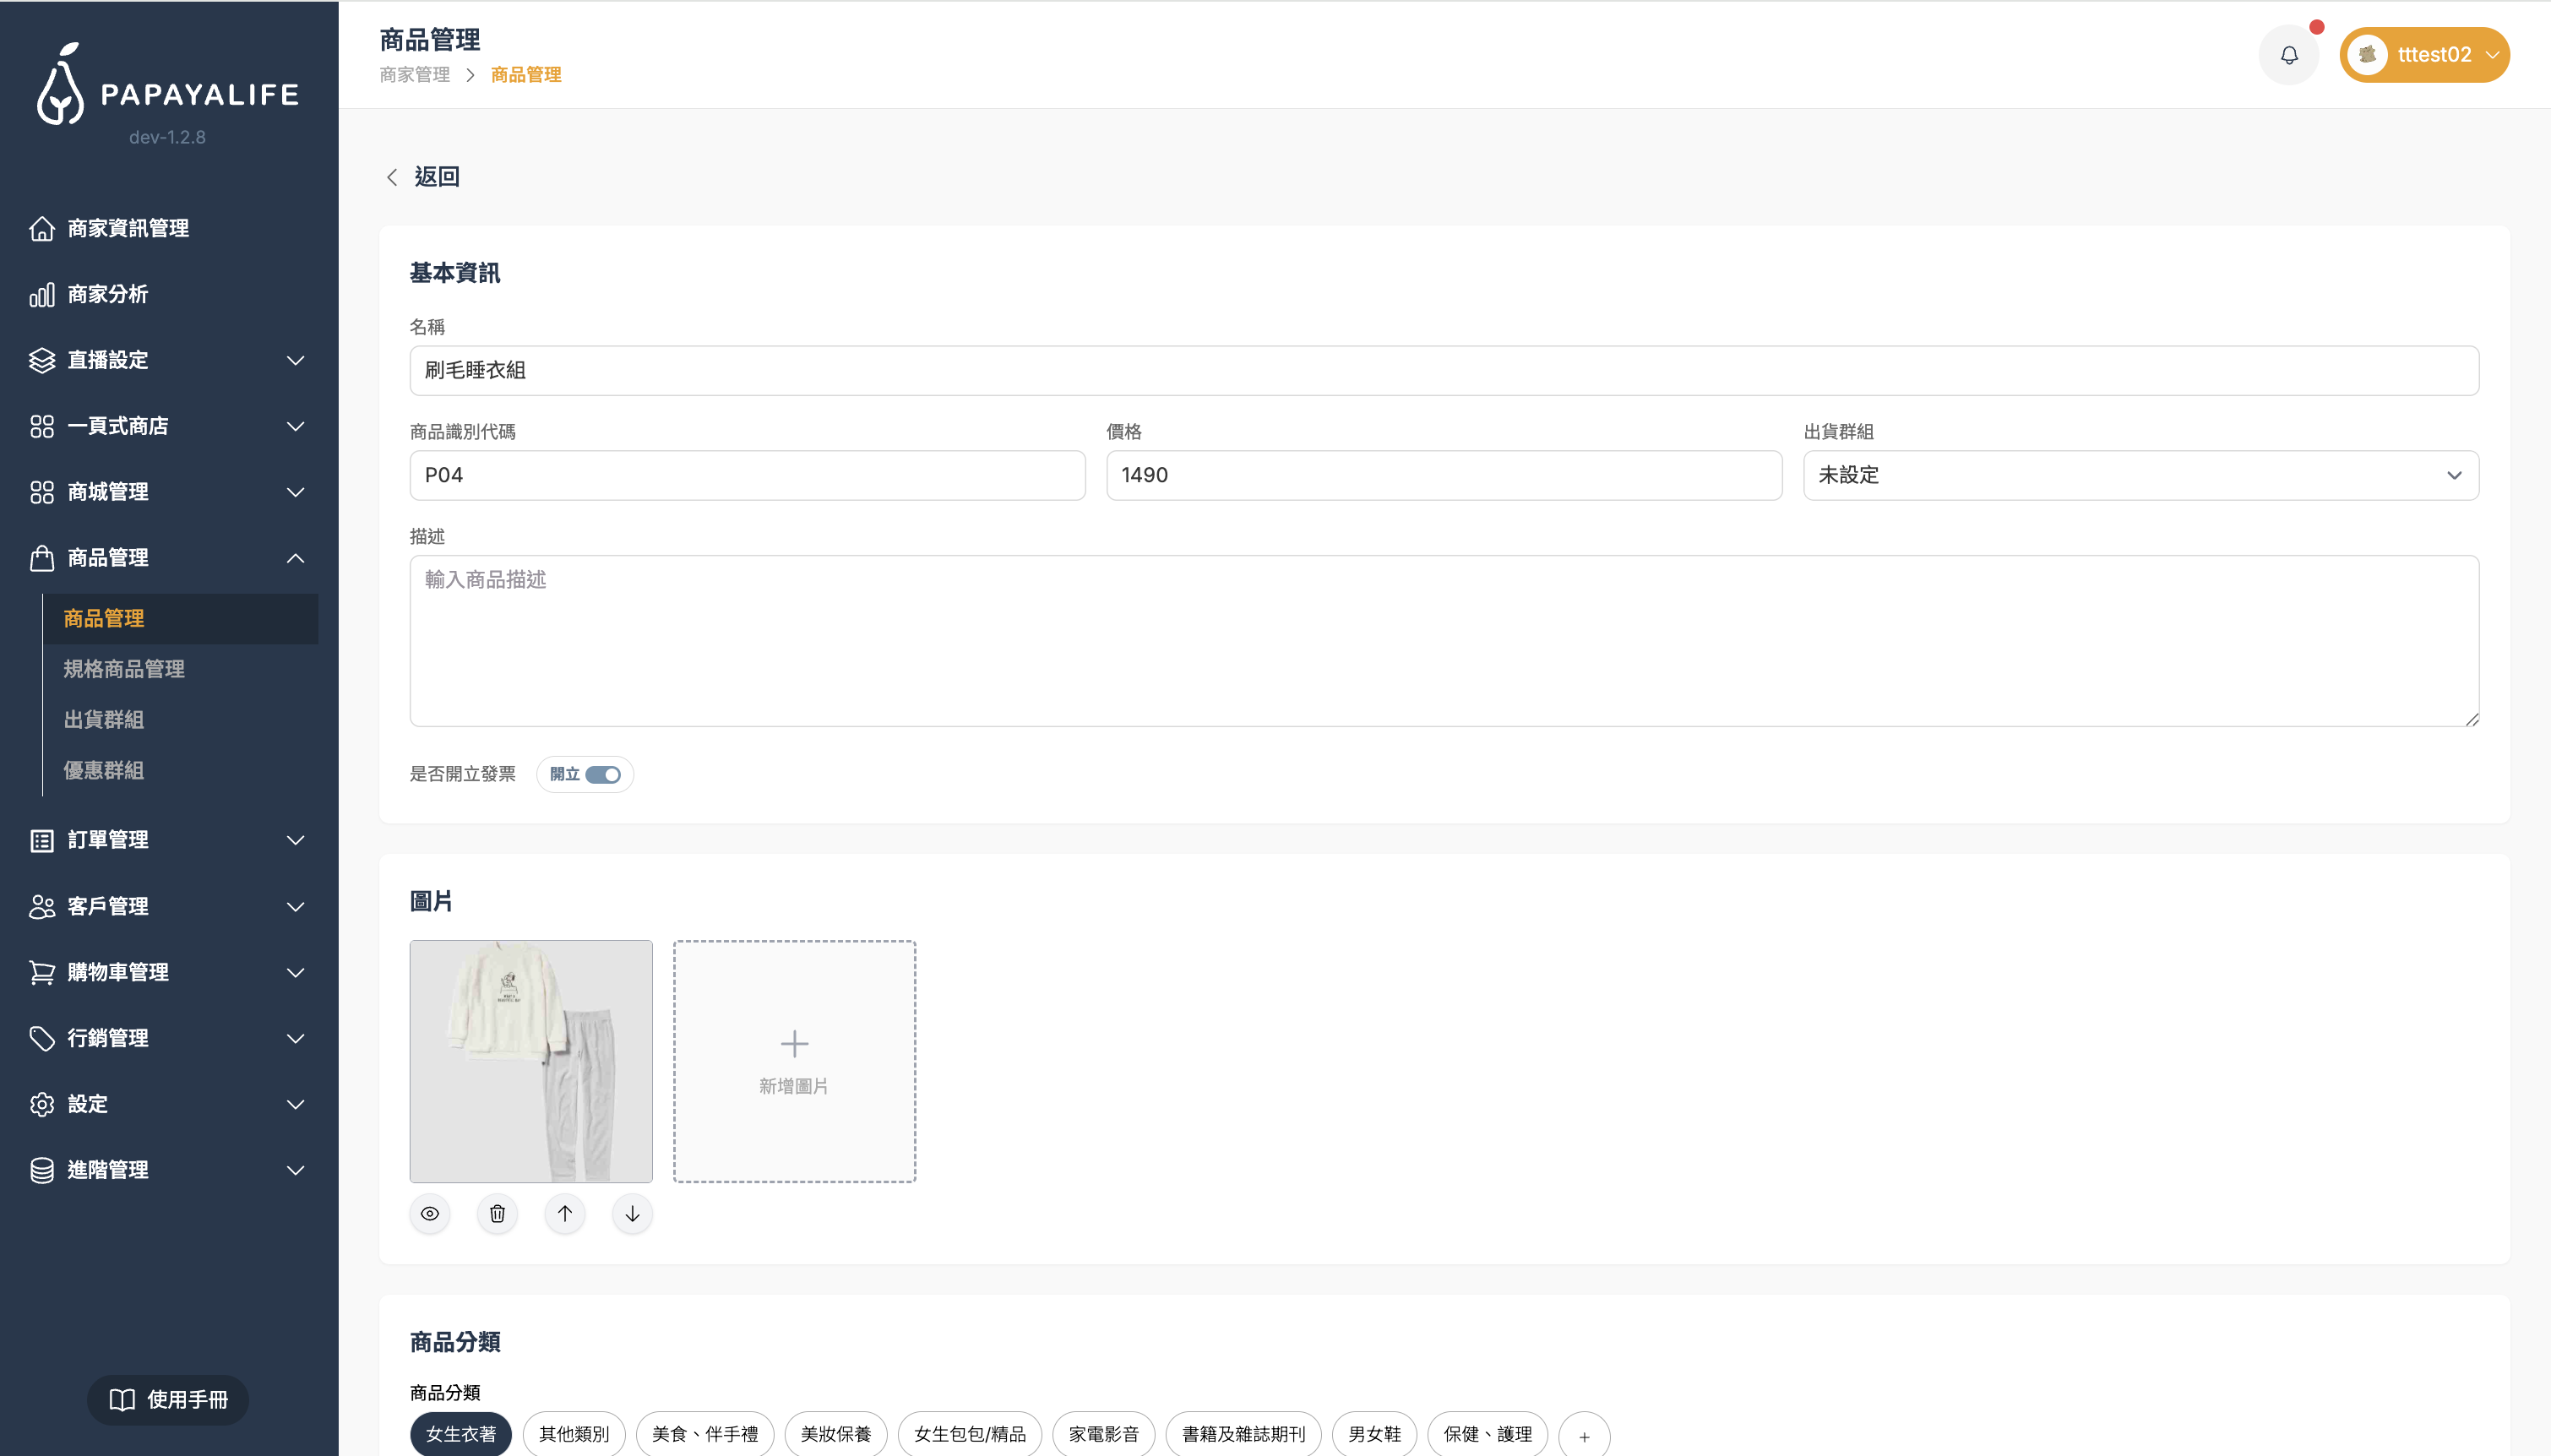
Task: Go to 規格商品管理 submenu item
Action: point(124,669)
